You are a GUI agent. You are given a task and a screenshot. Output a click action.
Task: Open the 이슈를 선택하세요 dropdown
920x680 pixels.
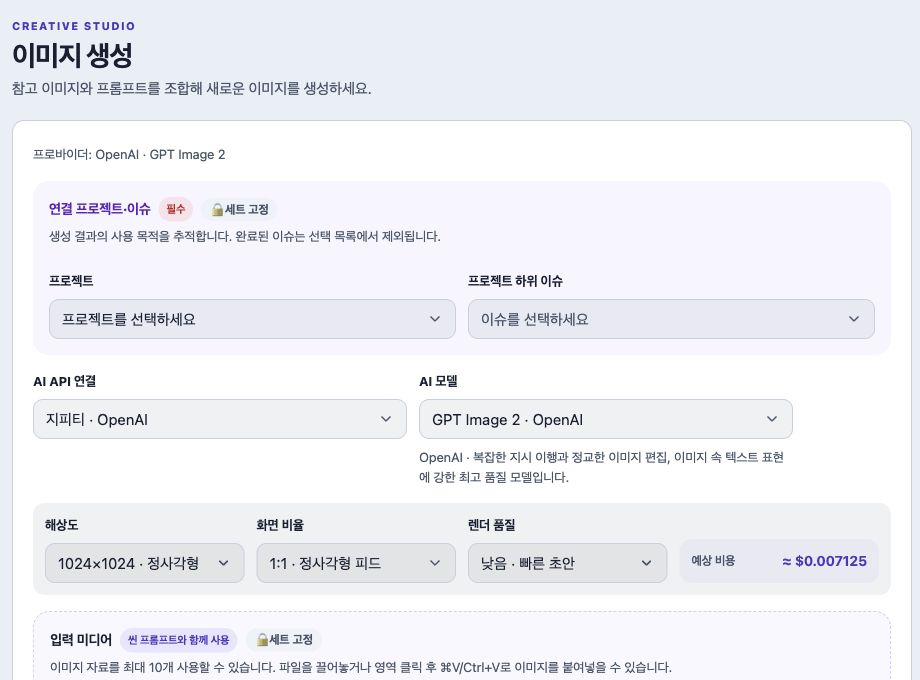click(x=671, y=319)
